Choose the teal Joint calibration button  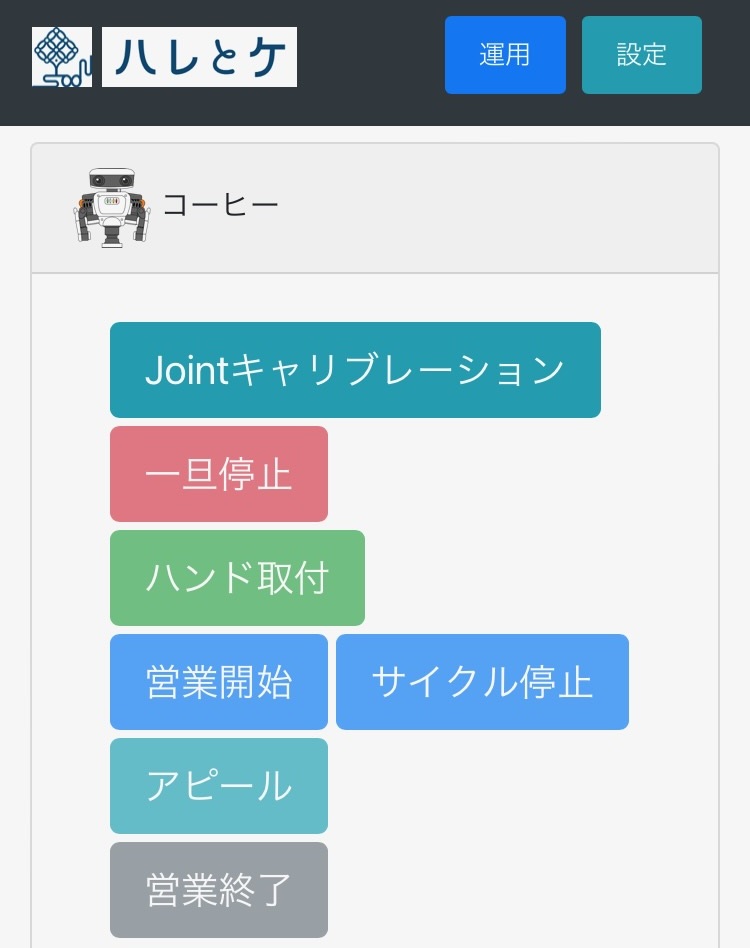coord(355,370)
